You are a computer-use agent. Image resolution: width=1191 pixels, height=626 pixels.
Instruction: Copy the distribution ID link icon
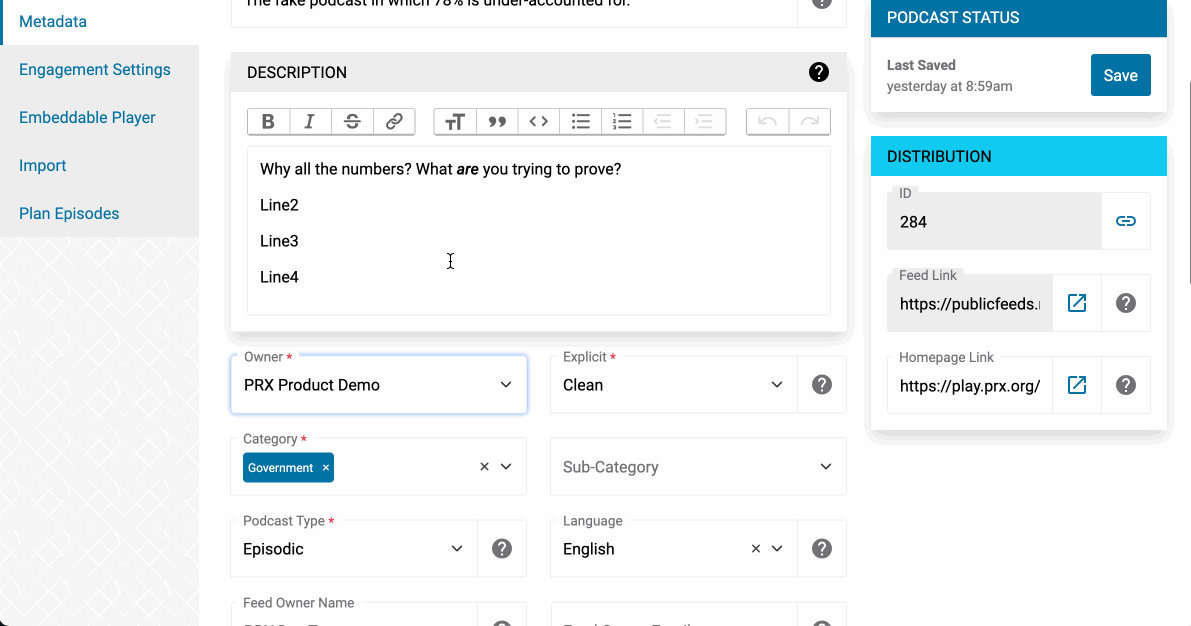point(1126,221)
